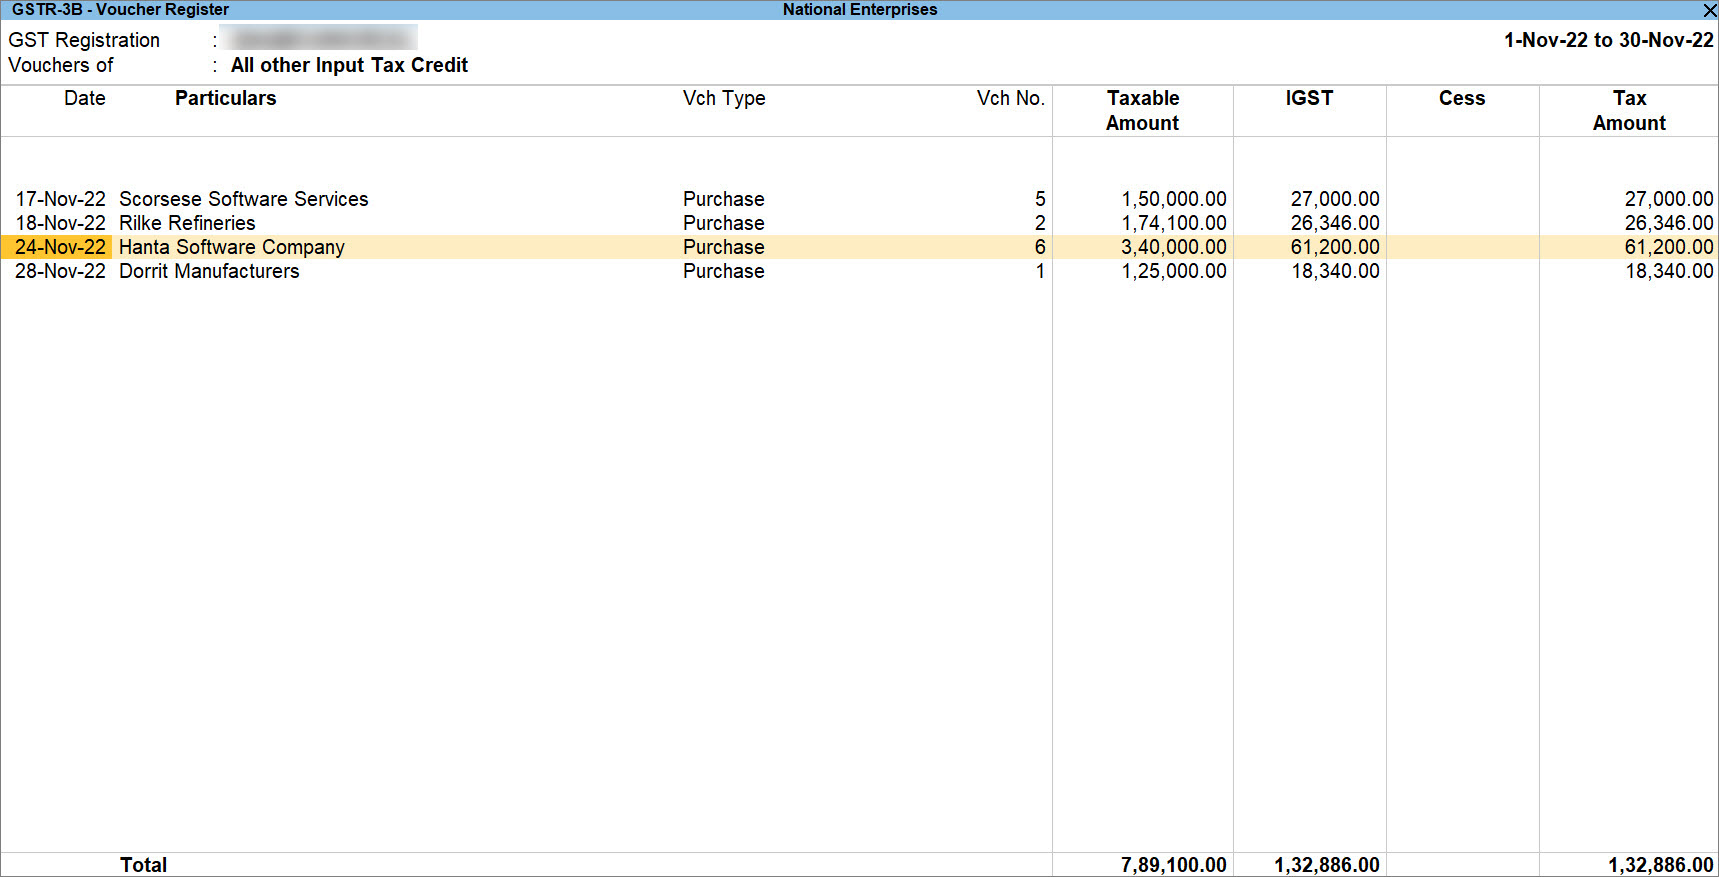This screenshot has width=1719, height=877.
Task: Click Purchase type for Dorrit Manufacturers
Action: 724,271
